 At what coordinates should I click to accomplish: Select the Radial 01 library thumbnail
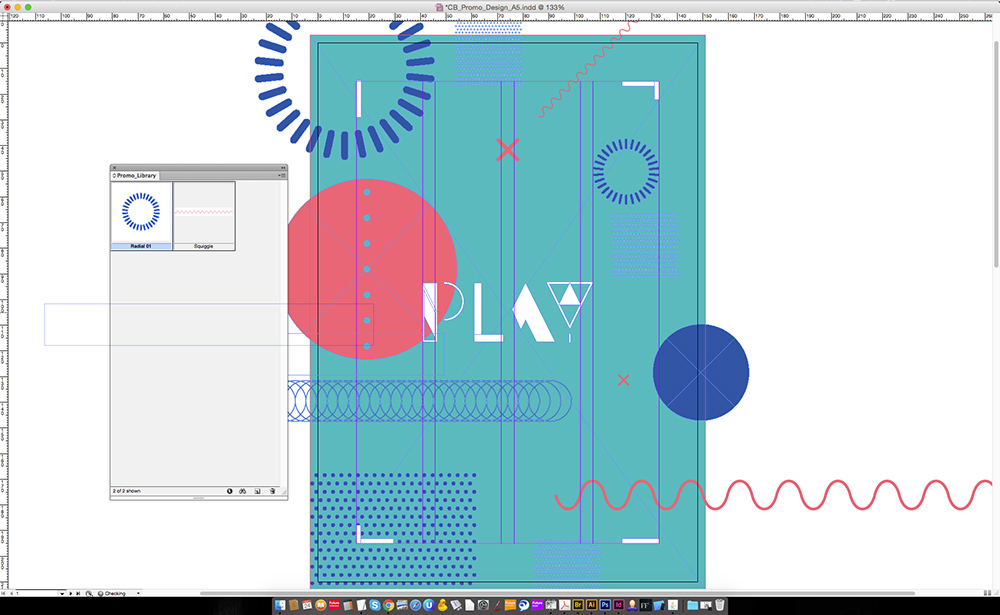point(141,216)
